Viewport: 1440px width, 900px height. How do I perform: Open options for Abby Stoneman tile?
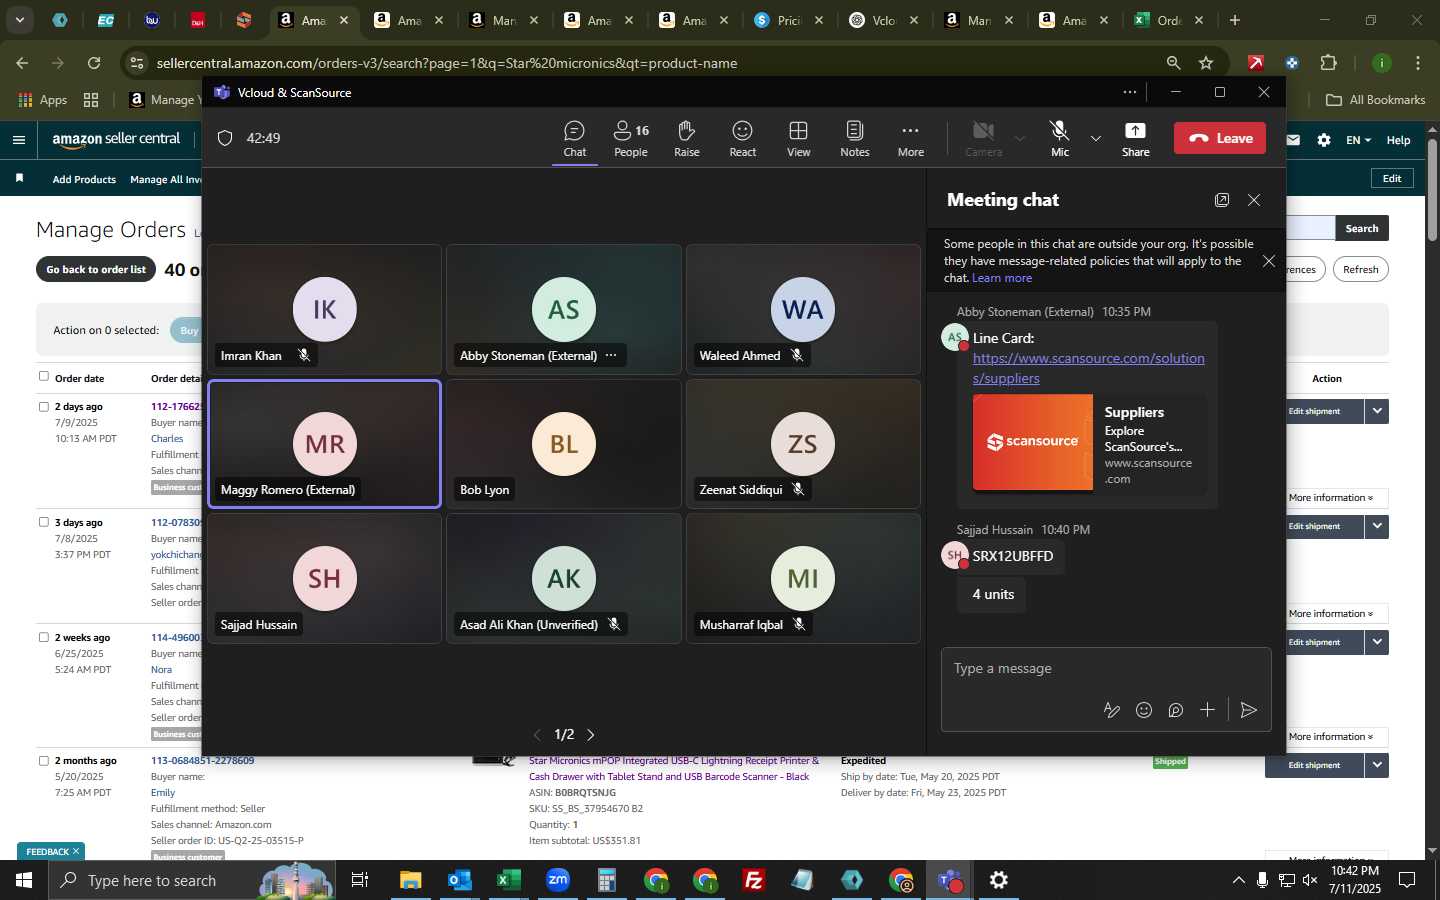coord(611,356)
